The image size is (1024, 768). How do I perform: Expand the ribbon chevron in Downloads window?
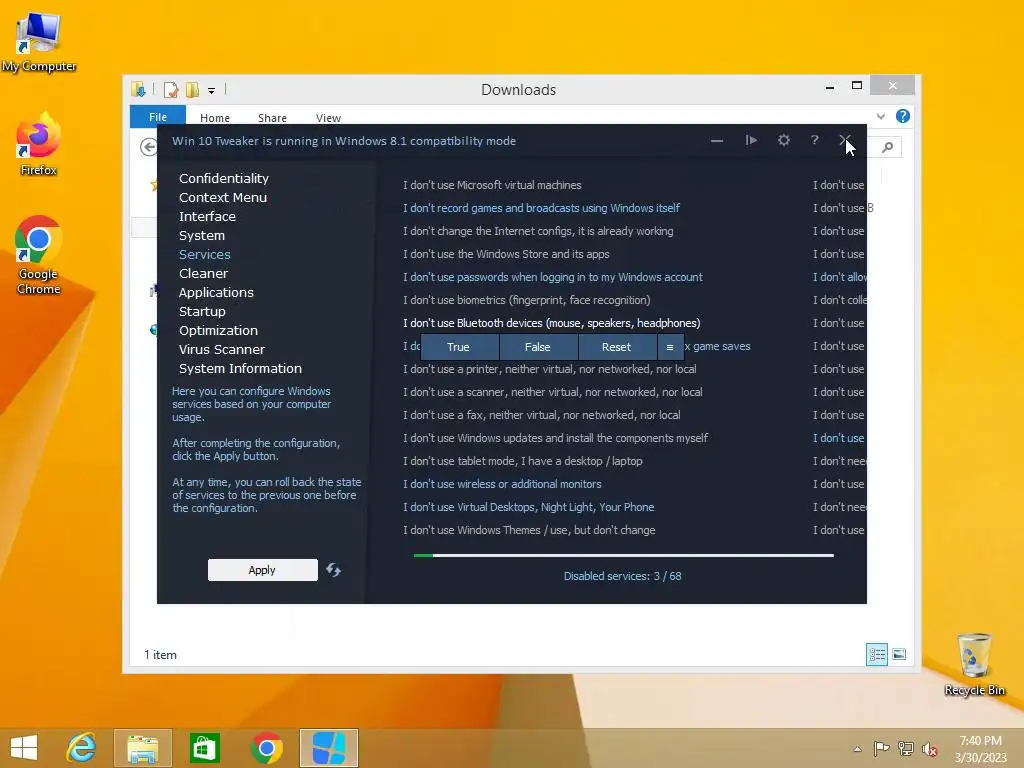coord(880,117)
